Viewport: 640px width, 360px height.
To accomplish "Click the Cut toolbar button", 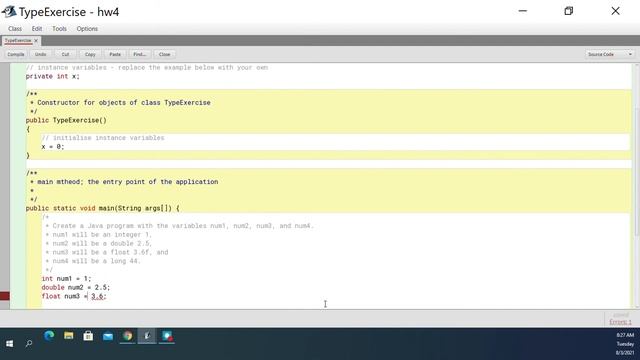I will (x=65, y=54).
